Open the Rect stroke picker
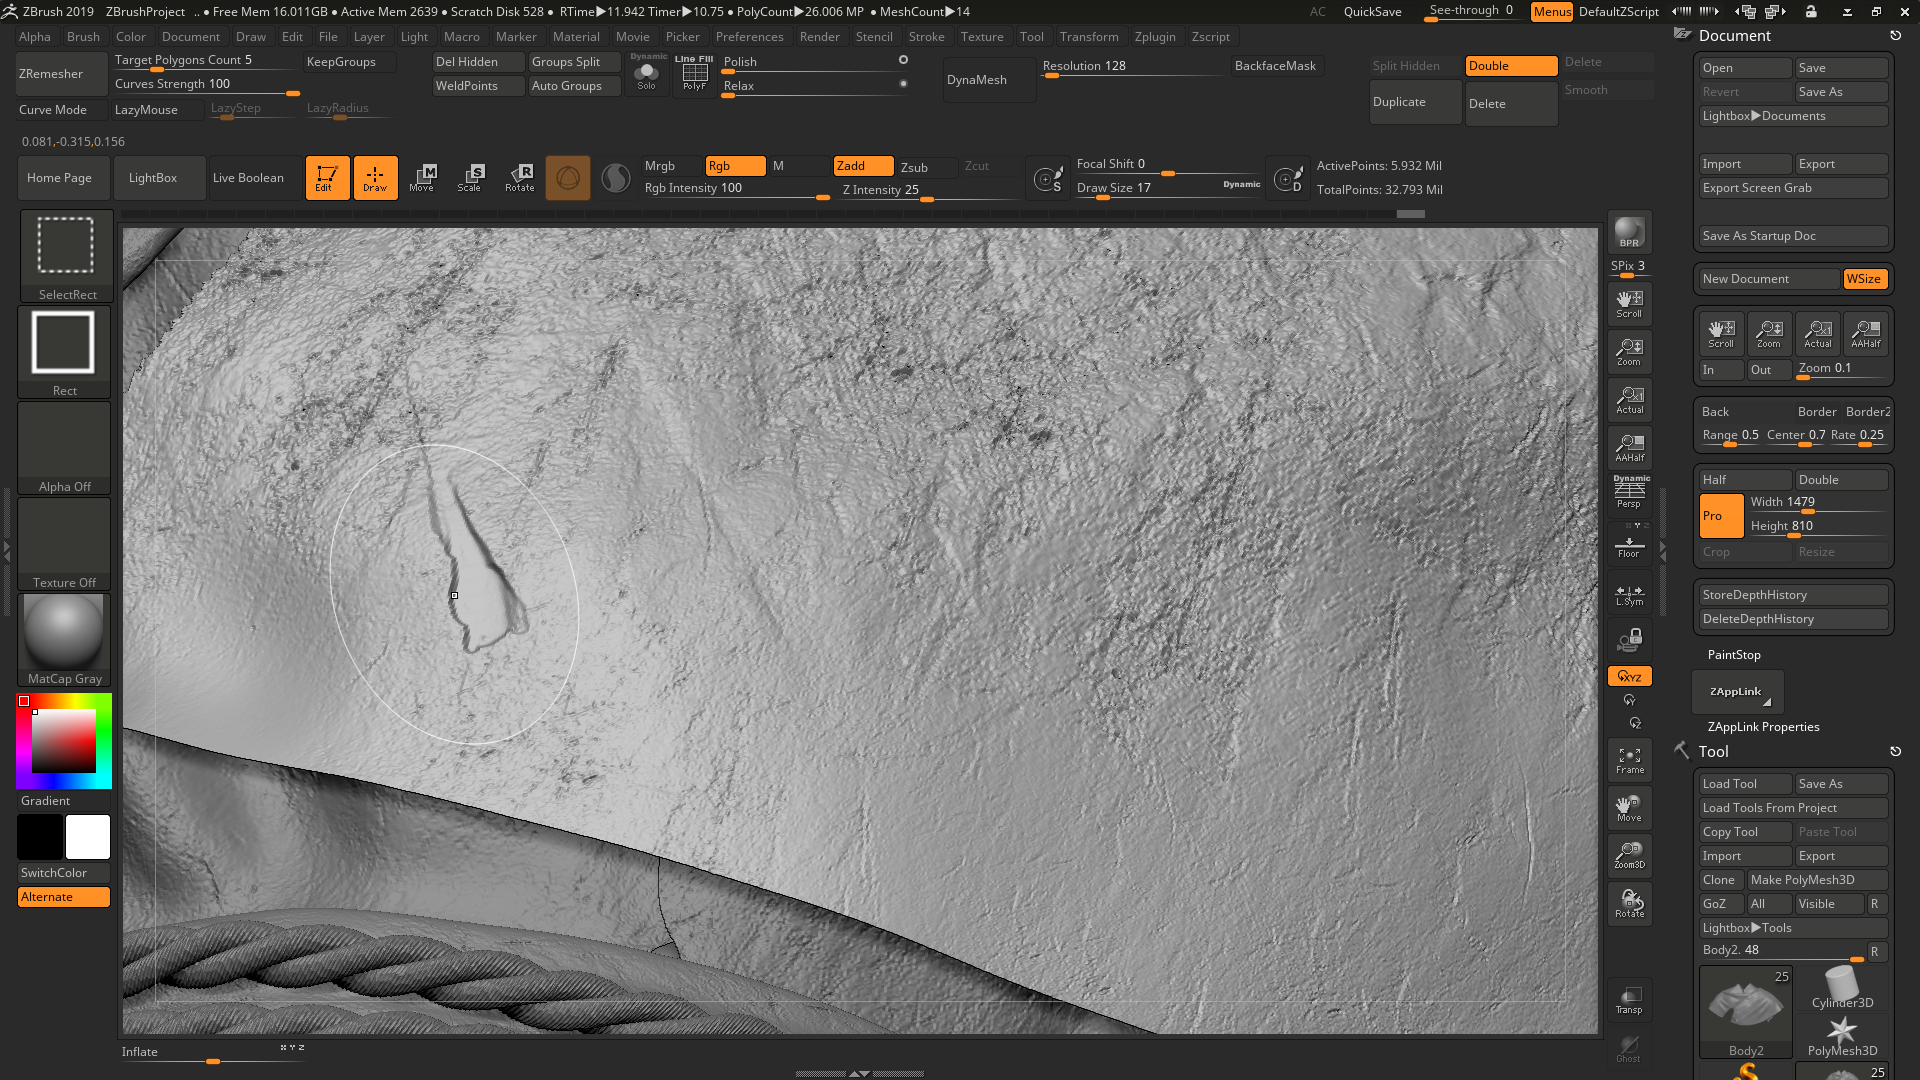Image resolution: width=1920 pixels, height=1080 pixels. pos(64,351)
